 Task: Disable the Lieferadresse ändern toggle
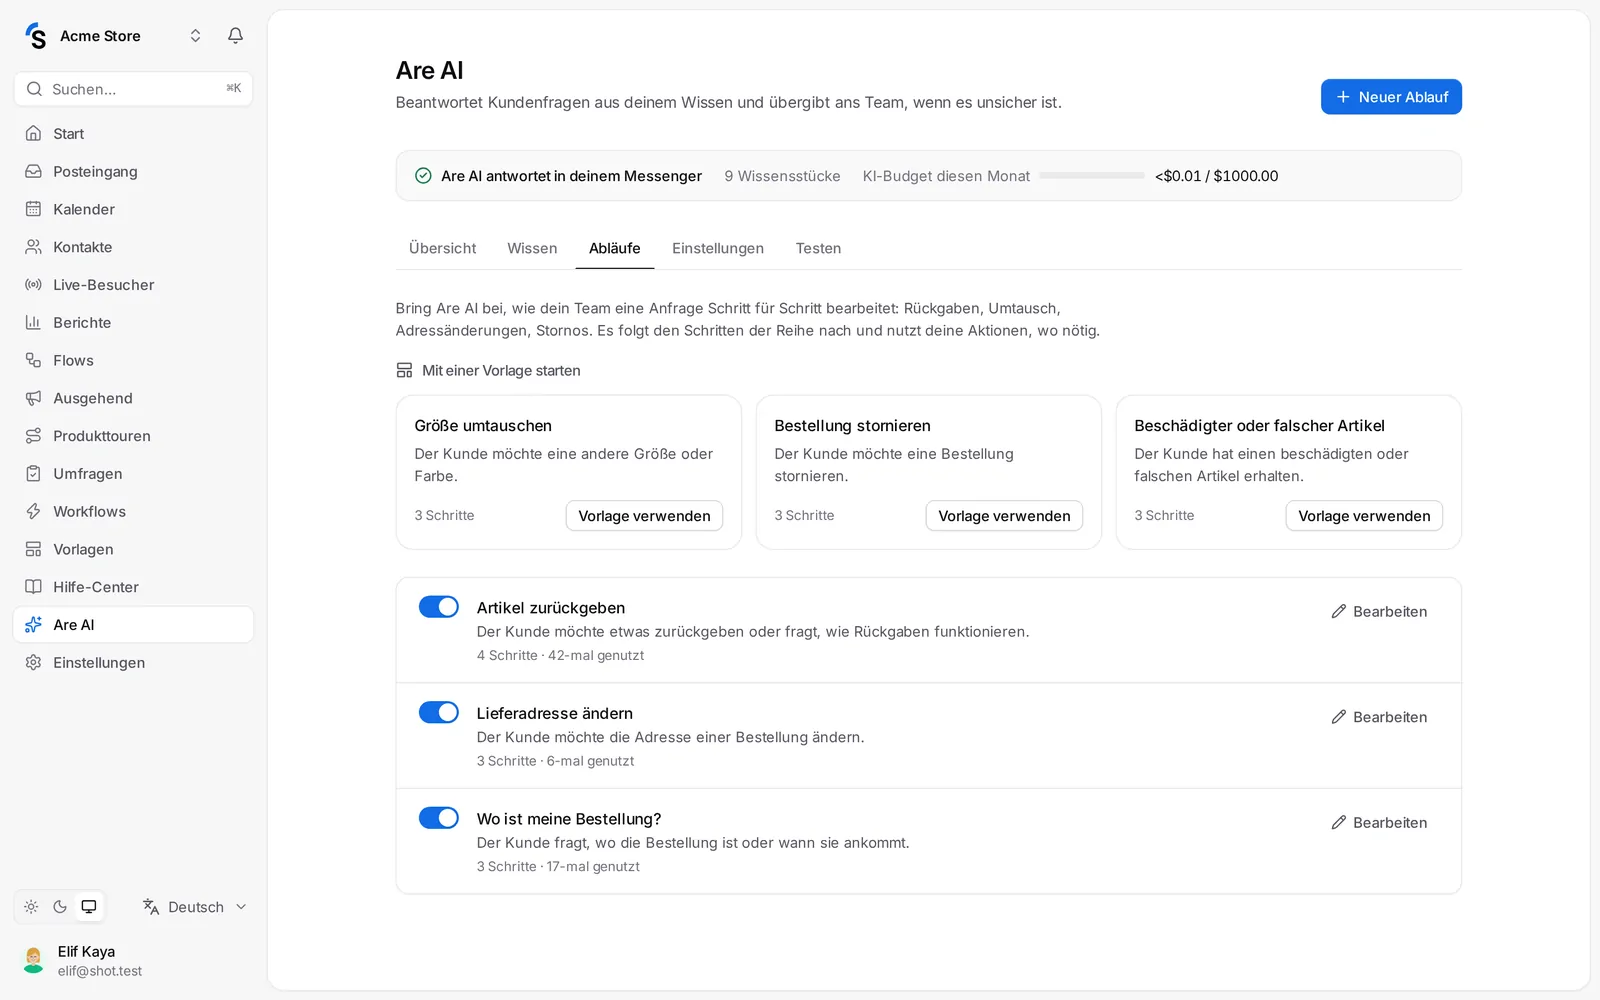438,712
